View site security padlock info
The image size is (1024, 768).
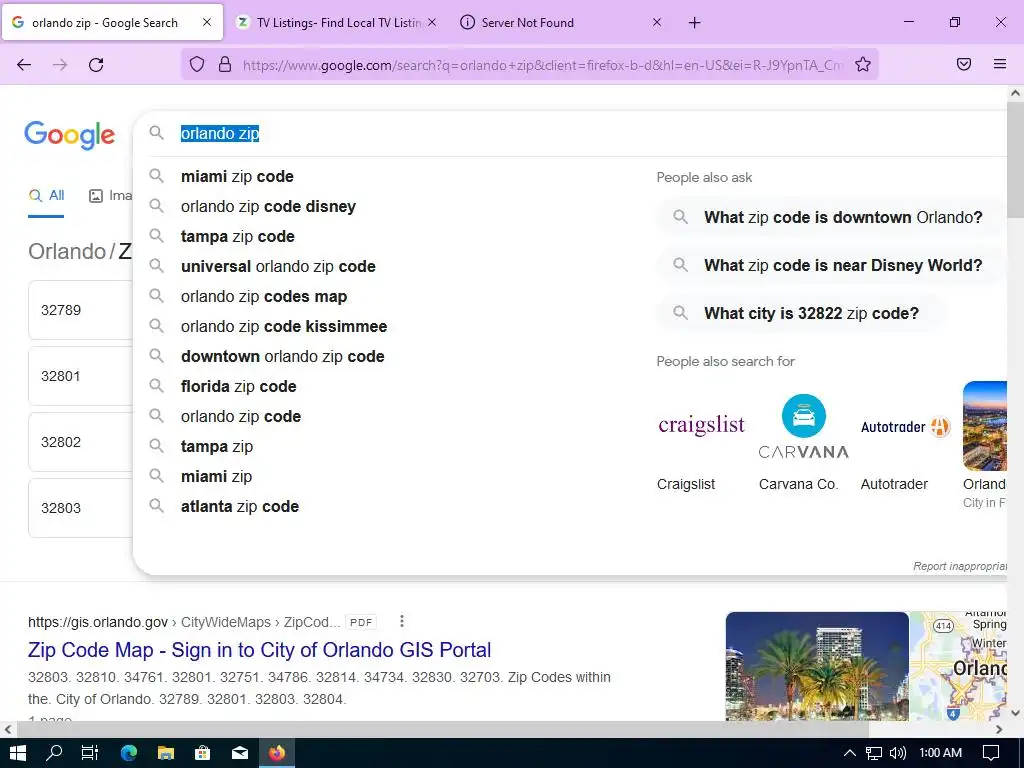tap(225, 64)
